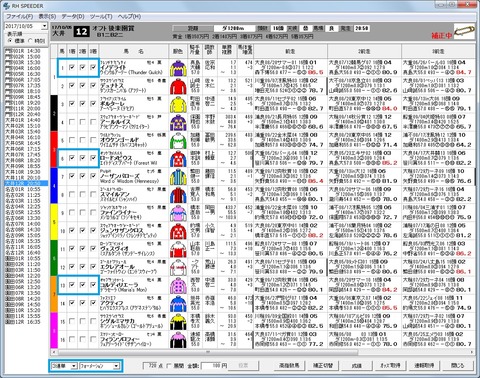Select 園田12R 16:35 in the race list
480x378 pixels.
pos(23,322)
